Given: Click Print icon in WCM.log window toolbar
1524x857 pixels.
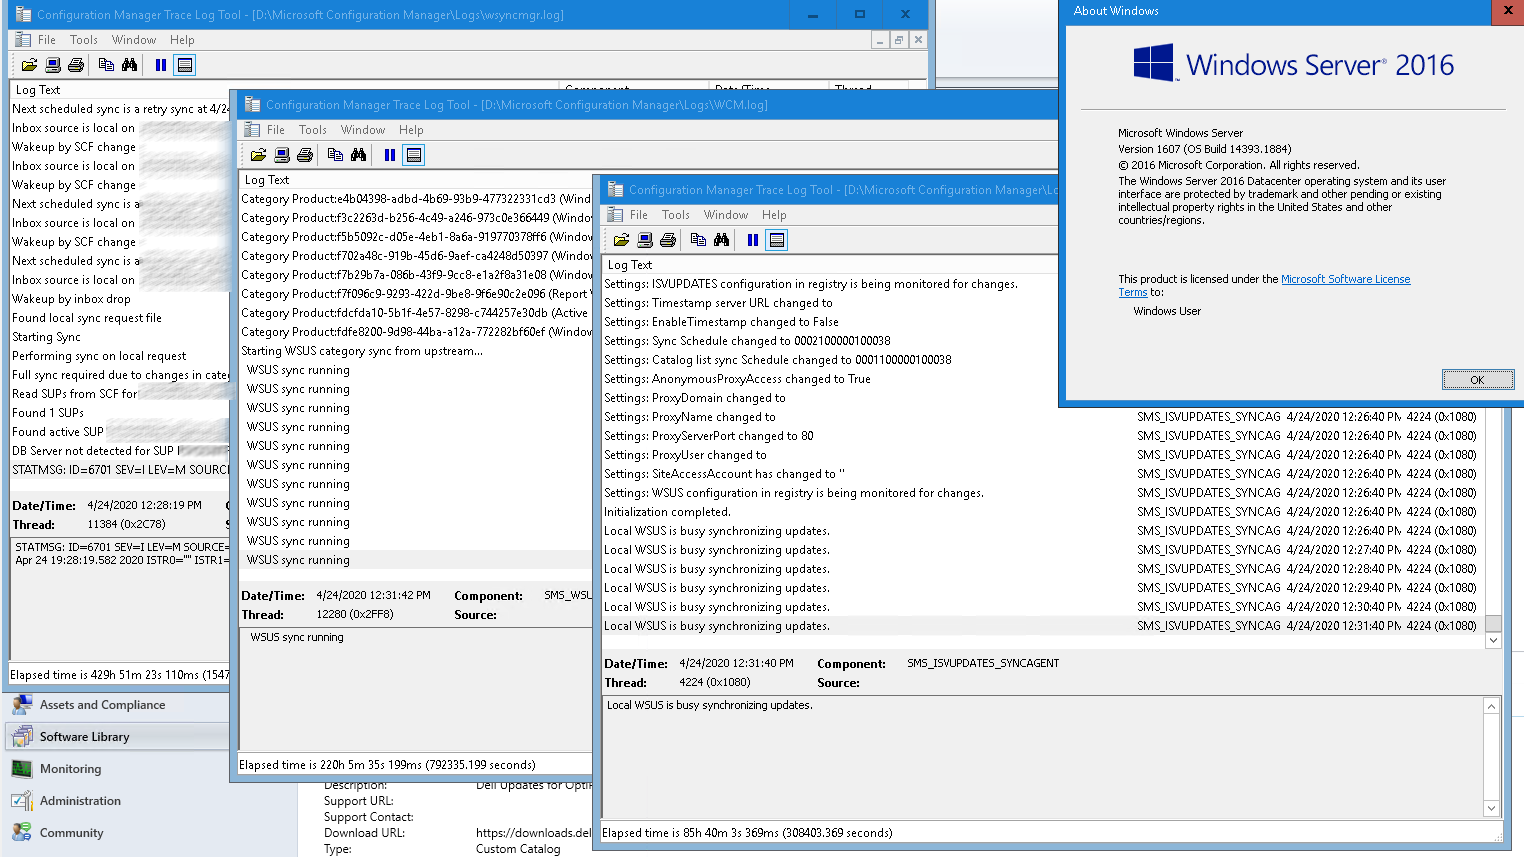Looking at the screenshot, I should pyautogui.click(x=305, y=155).
